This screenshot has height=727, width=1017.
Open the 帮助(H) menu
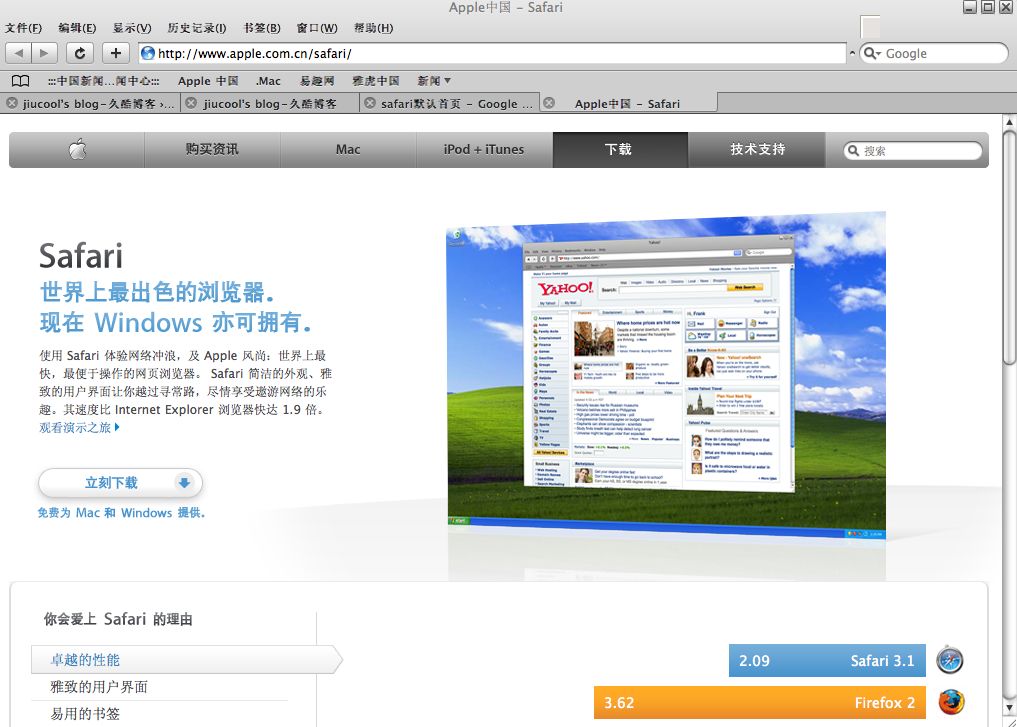pos(374,28)
